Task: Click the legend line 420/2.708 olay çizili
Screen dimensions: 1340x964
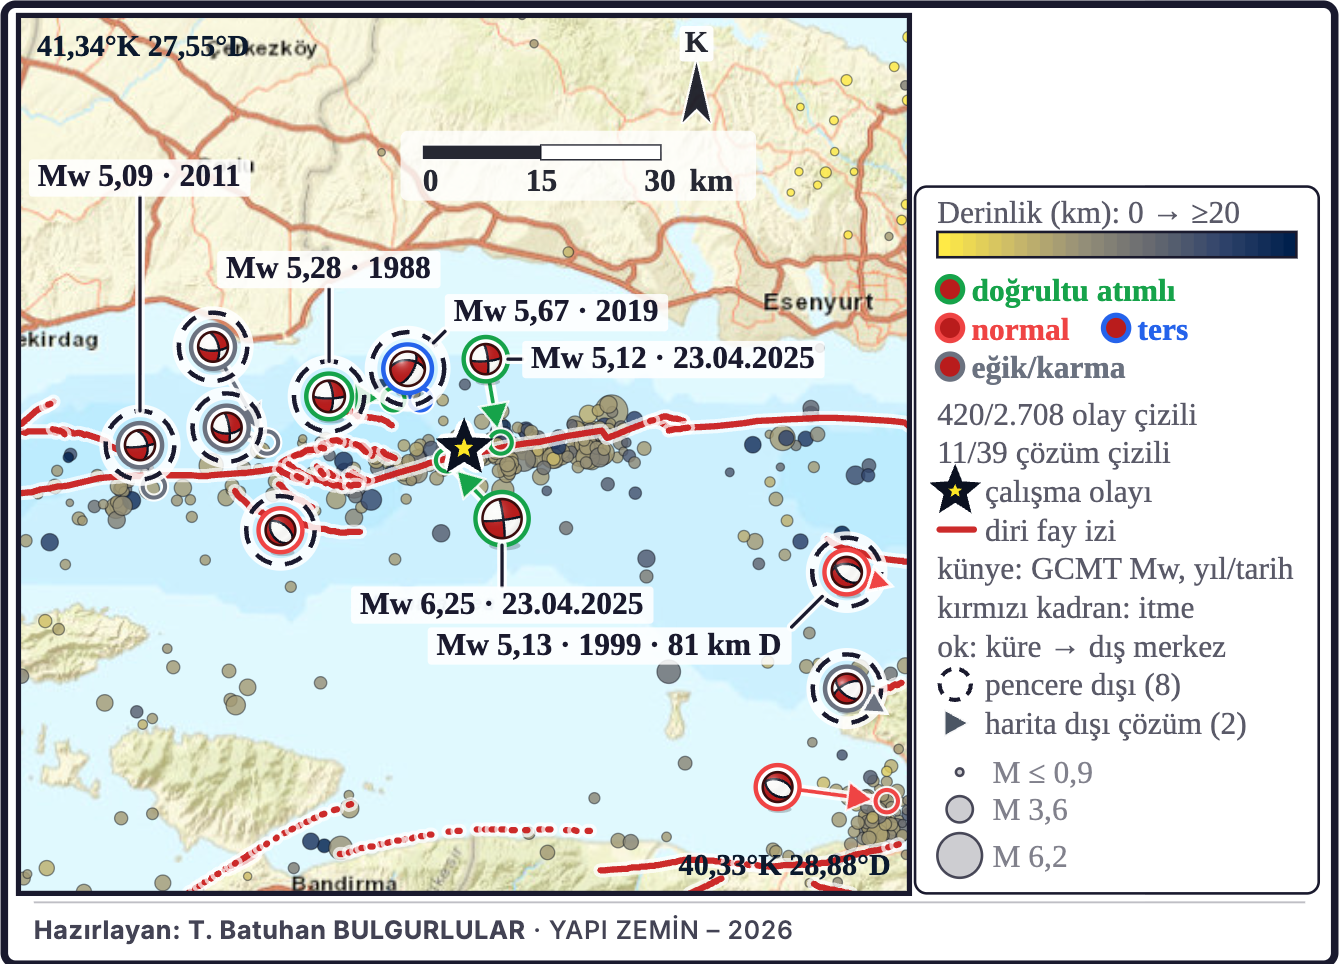Action: 1066,414
